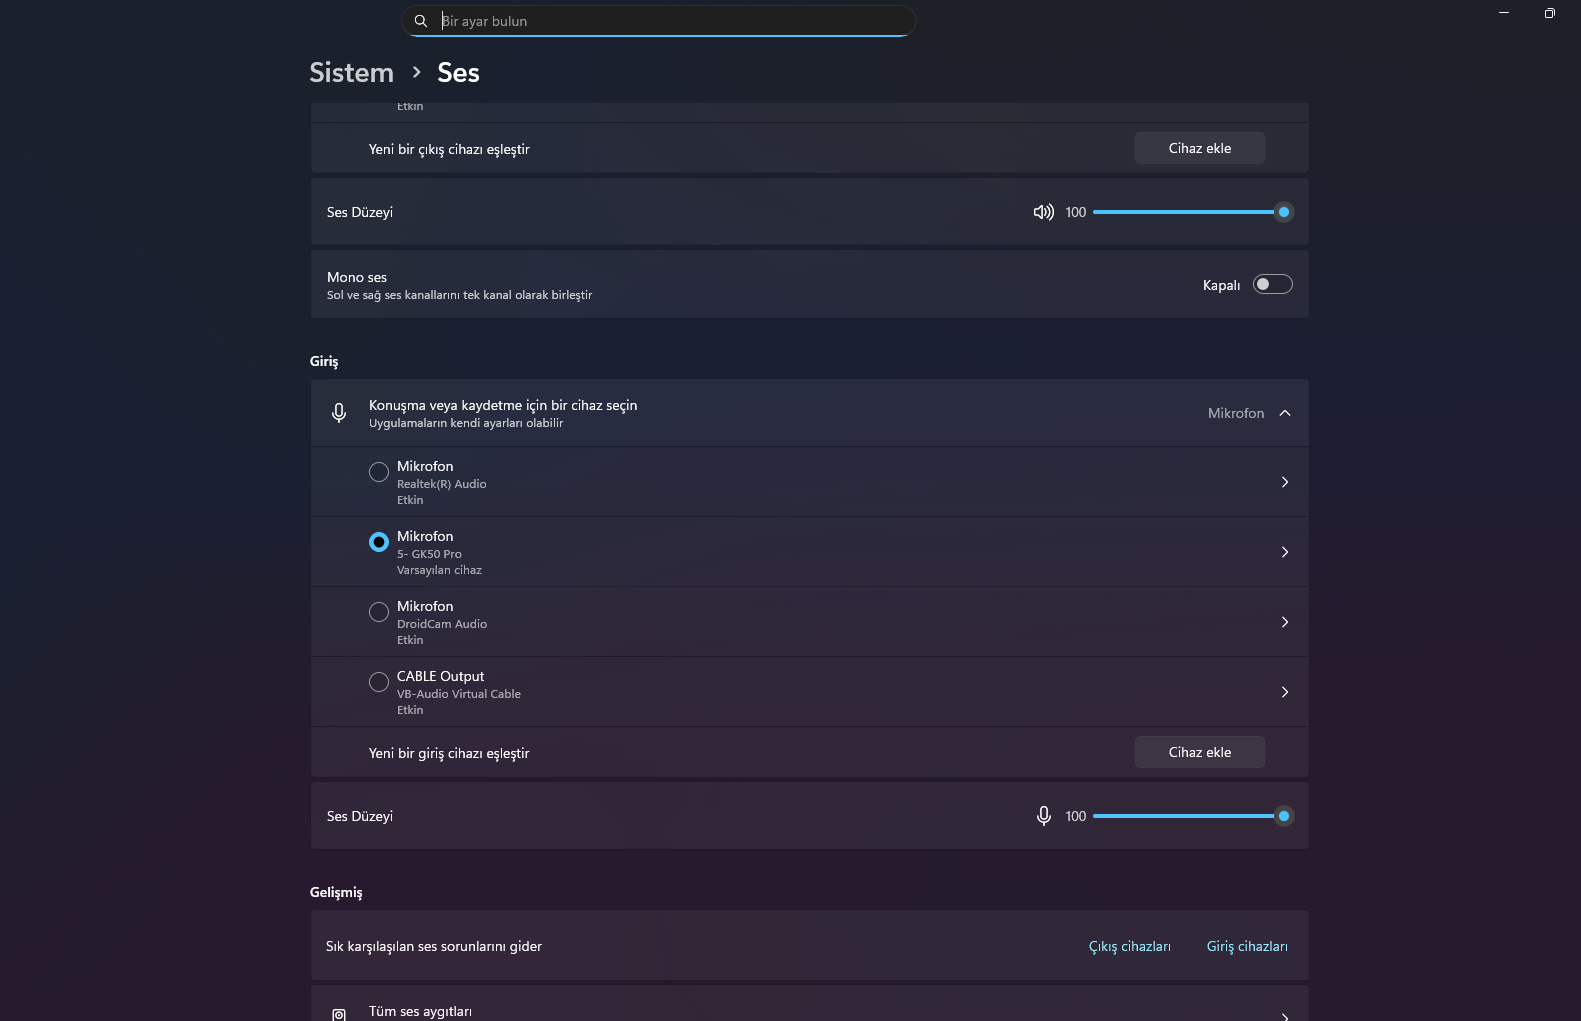Click the Giriş section heading

324,361
